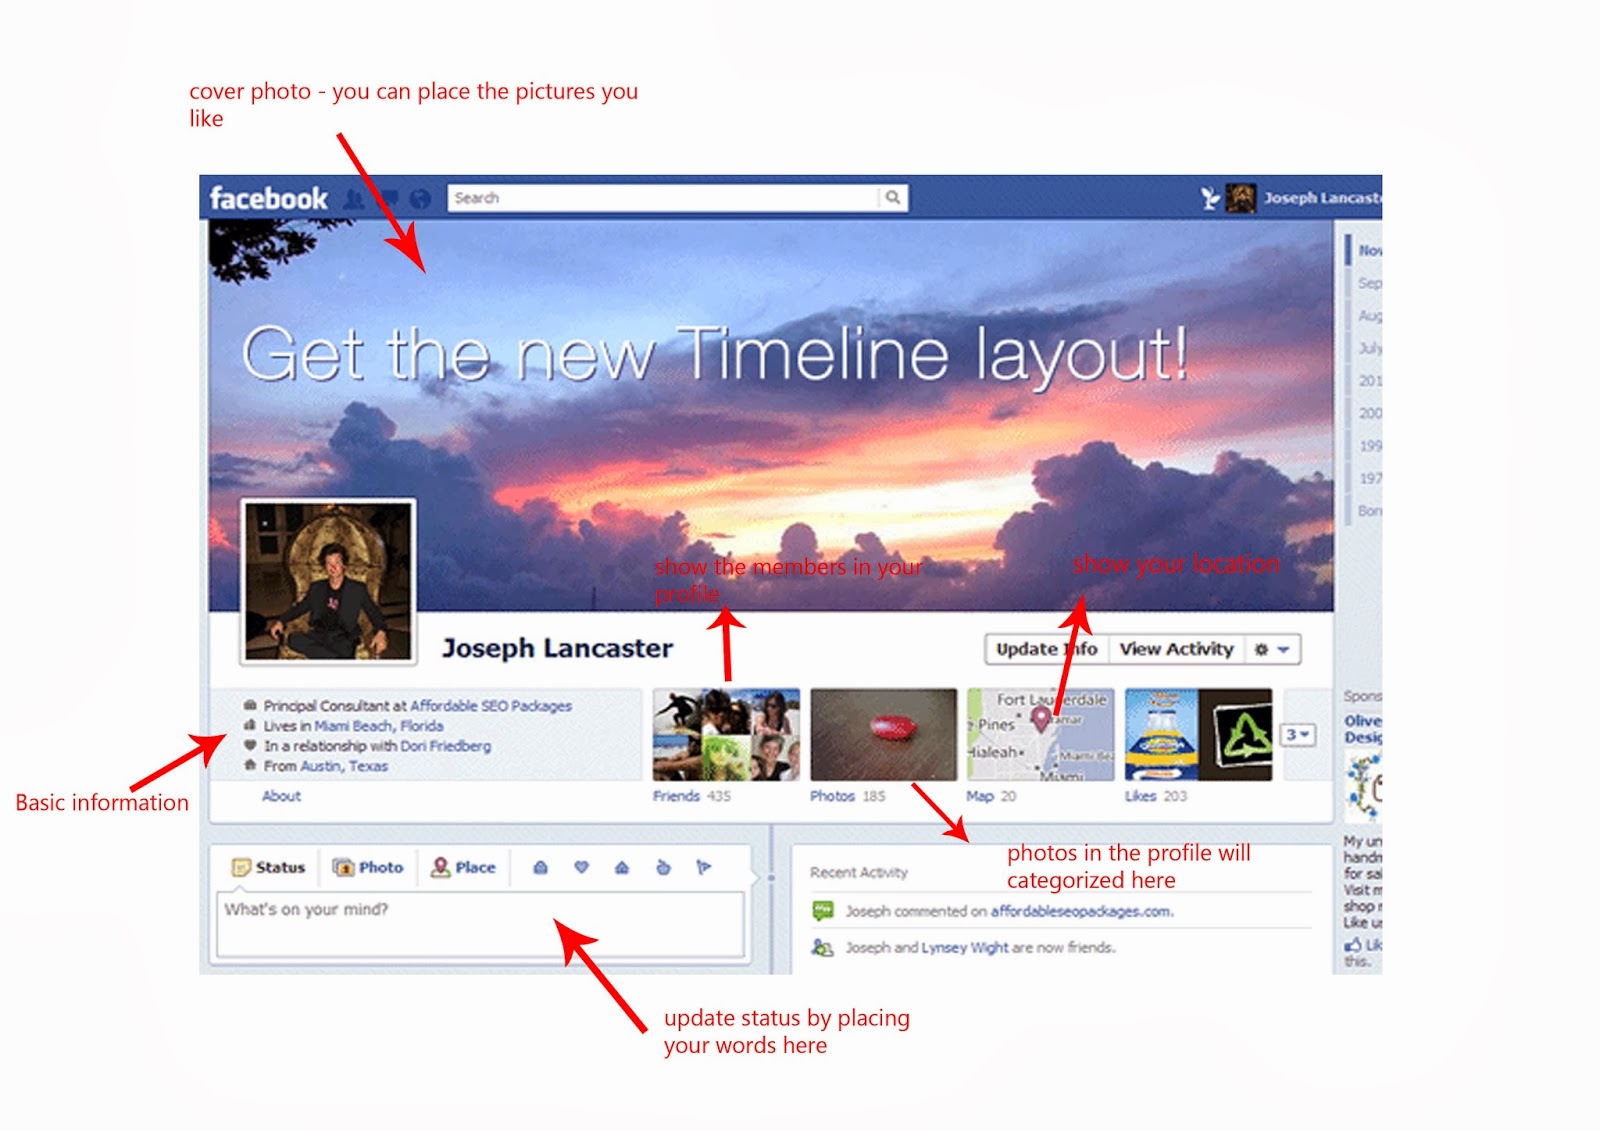Click the Likes 203 label
The height and width of the screenshot is (1131, 1600).
tap(1156, 796)
